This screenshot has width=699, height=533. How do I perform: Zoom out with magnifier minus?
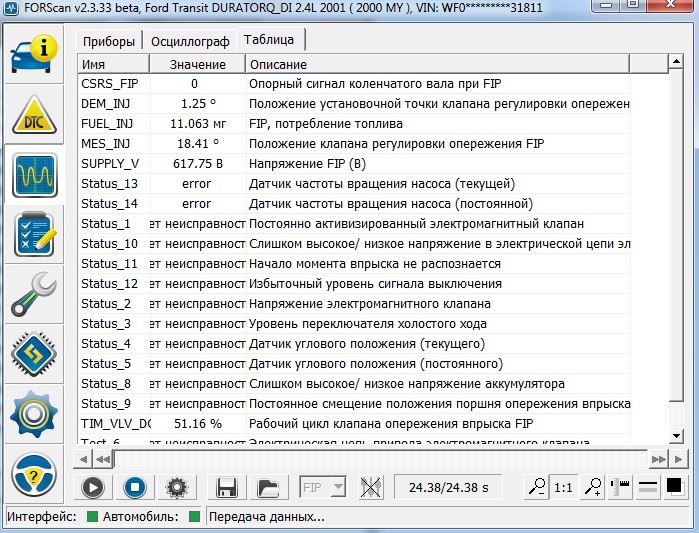click(x=536, y=487)
